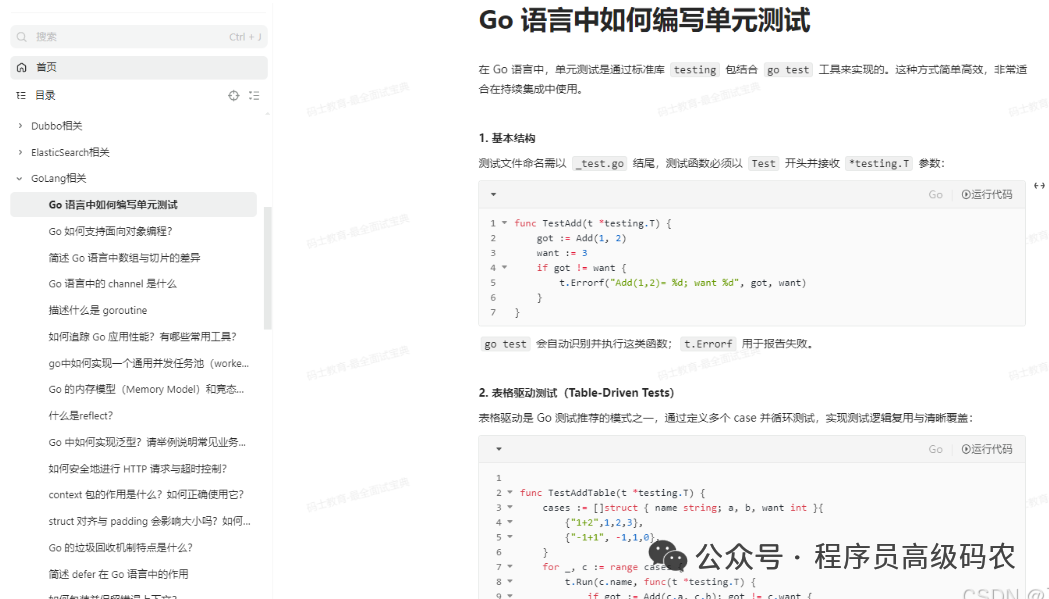Viewport: 1049px width, 599px height.
Task: Open Go 的垃圾回收机制特点是什么?
Action: 120,547
